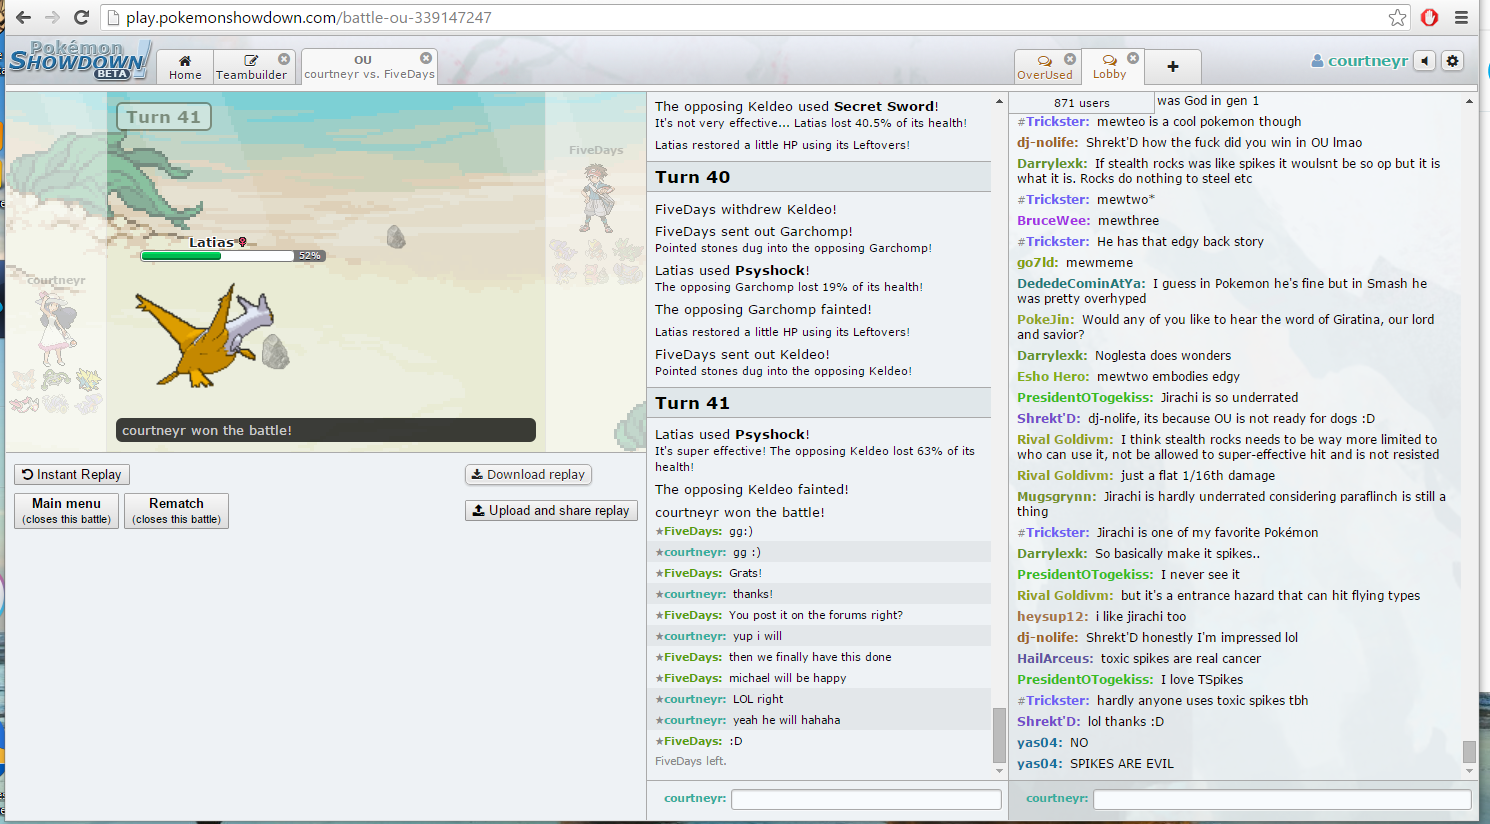Image resolution: width=1490 pixels, height=824 pixels.
Task: Close the OverUsed room tab
Action: click(1070, 59)
